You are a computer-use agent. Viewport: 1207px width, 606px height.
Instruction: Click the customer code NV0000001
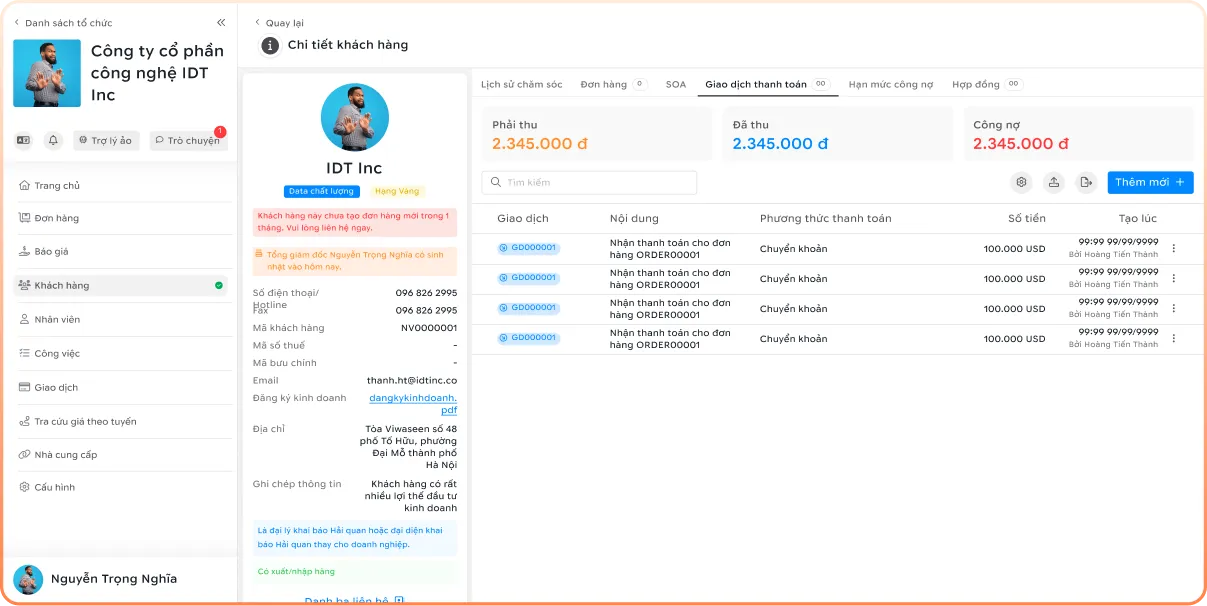(x=429, y=328)
